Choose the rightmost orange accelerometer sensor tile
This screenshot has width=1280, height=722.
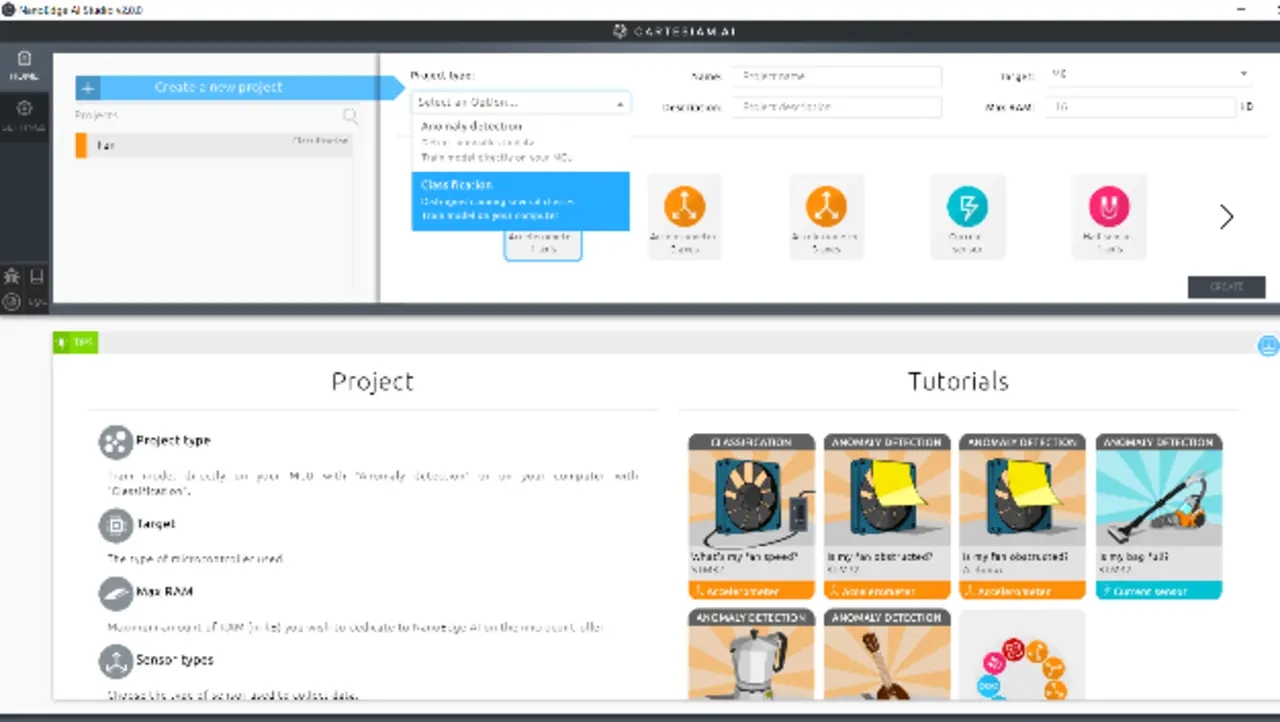coord(826,207)
